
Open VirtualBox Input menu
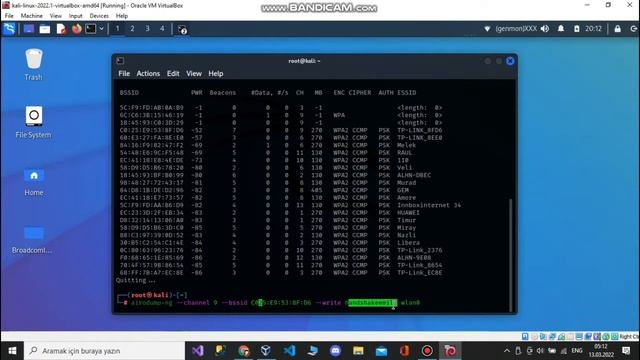[x=76, y=16]
